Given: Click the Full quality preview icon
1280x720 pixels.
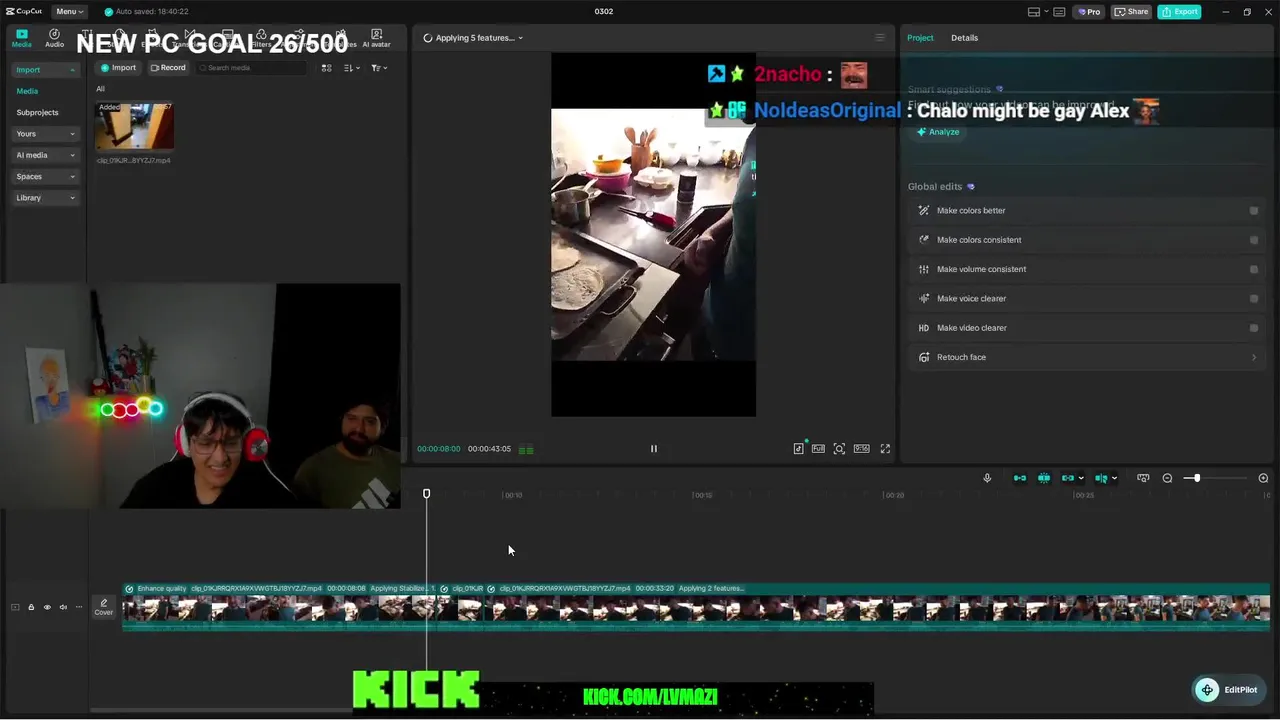Looking at the screenshot, I should click(818, 449).
